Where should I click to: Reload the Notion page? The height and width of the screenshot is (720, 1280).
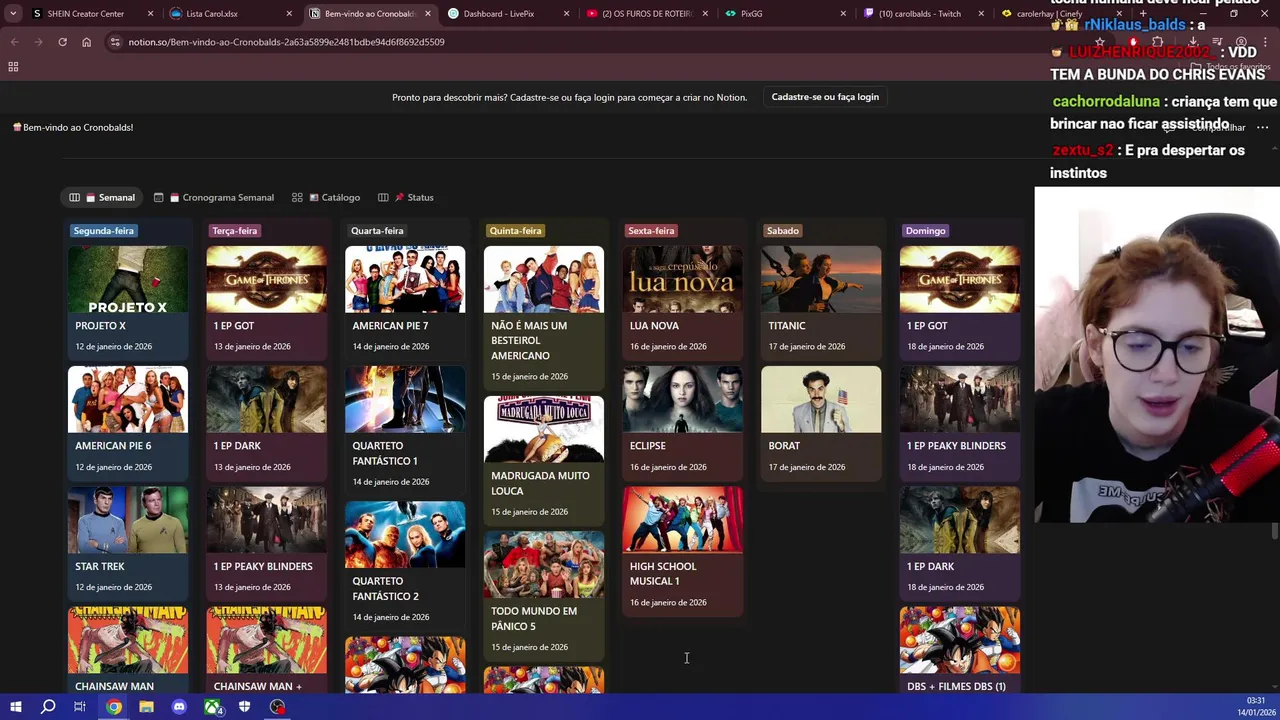(62, 42)
